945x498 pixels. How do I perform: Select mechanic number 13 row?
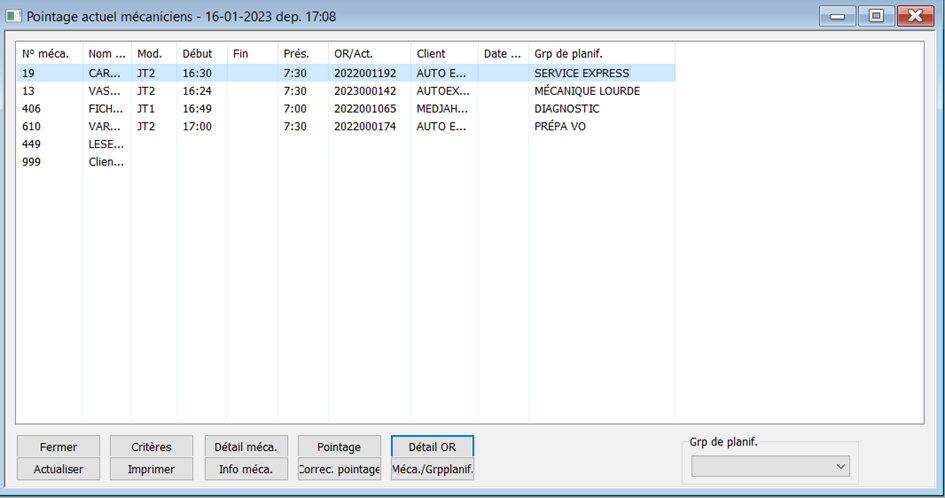(x=346, y=91)
